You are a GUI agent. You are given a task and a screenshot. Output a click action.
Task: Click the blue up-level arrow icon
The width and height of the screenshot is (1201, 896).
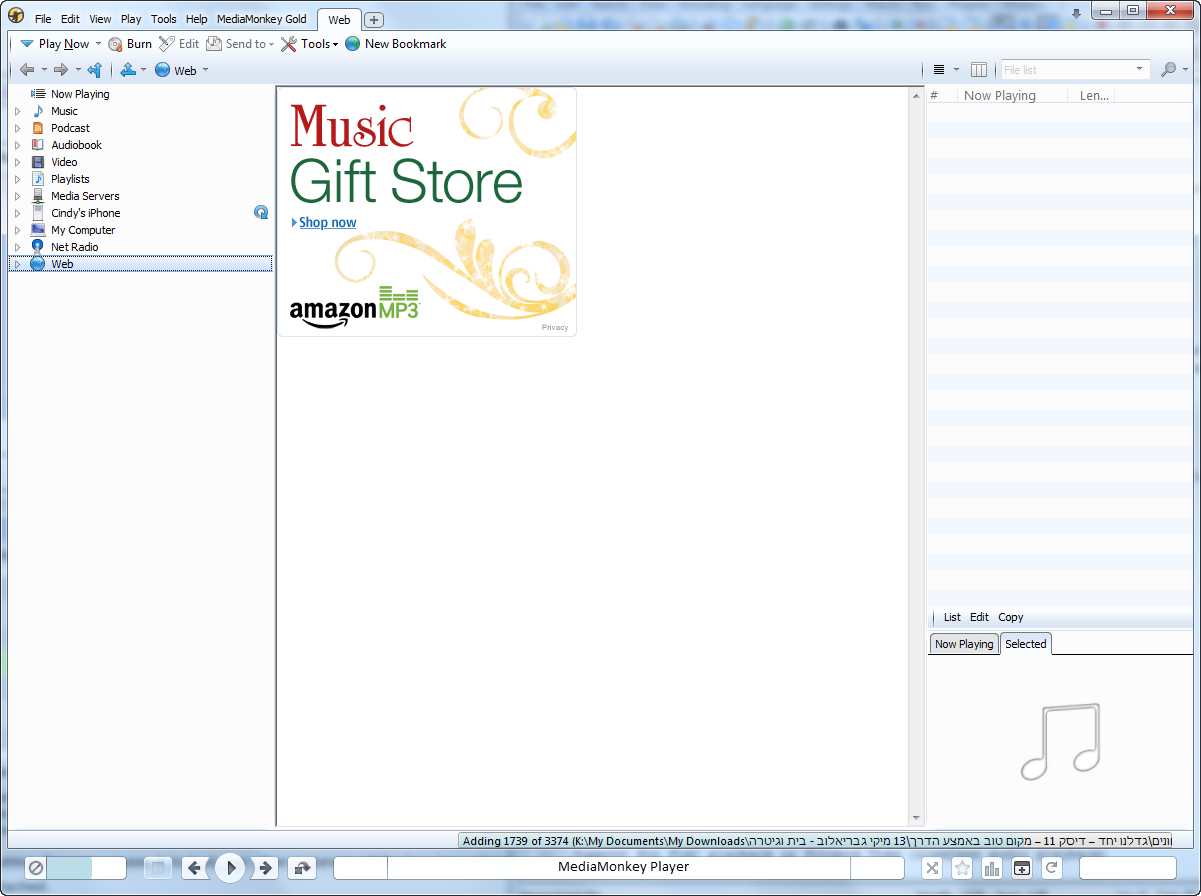(x=95, y=70)
